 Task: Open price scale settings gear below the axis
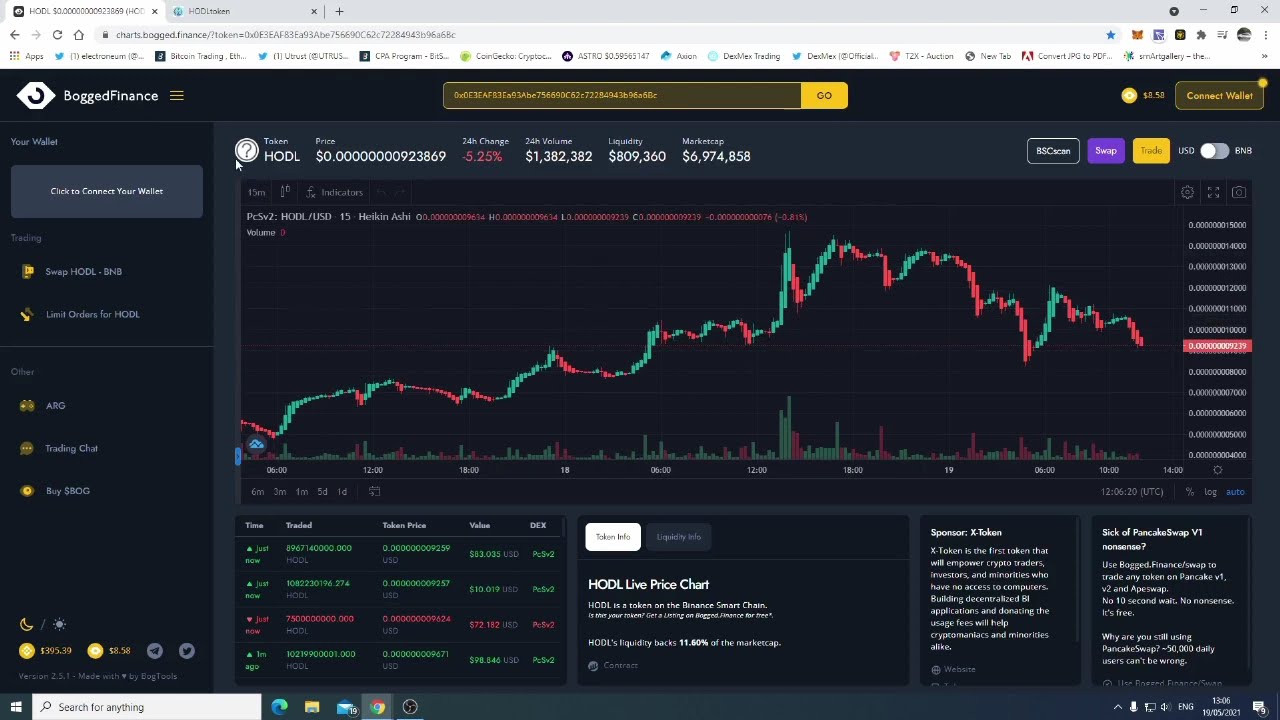(1217, 470)
